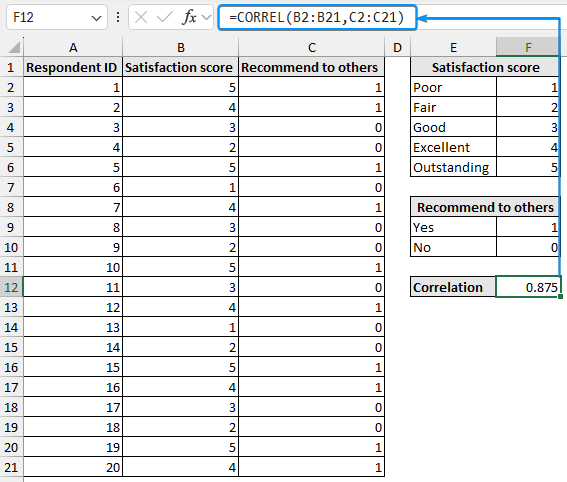Select the 'Poor' cell
The image size is (567, 482).
coord(453,88)
